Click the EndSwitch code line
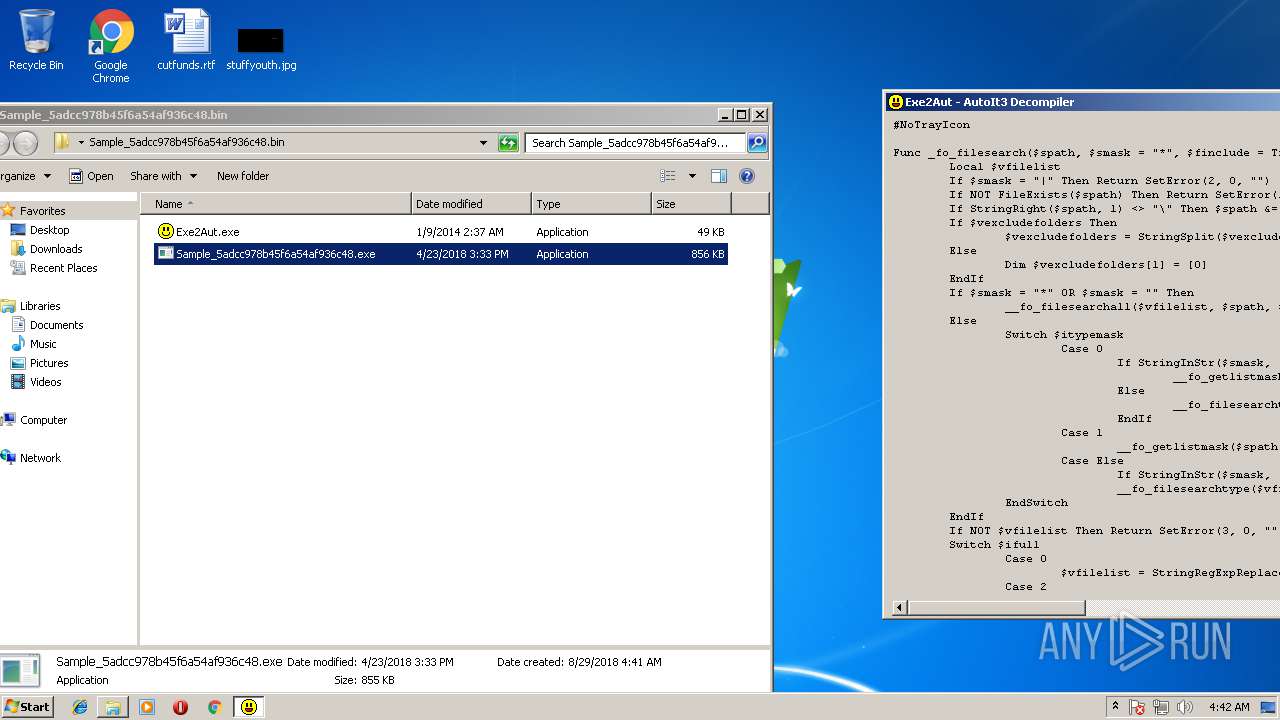 1036,503
